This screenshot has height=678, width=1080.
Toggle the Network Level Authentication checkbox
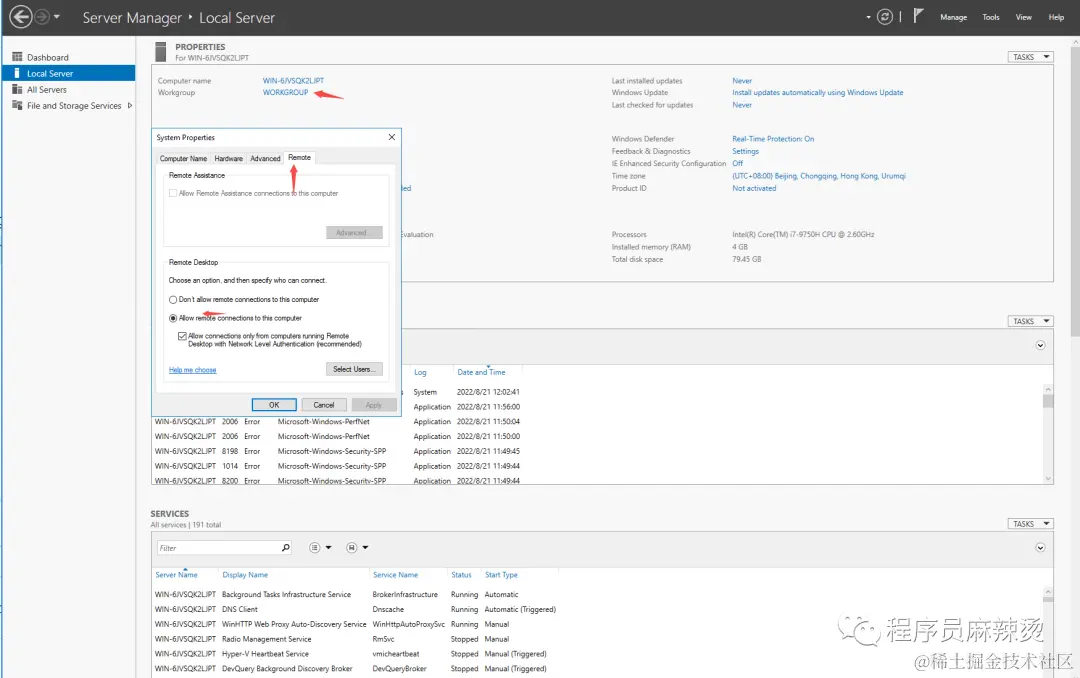[182, 336]
